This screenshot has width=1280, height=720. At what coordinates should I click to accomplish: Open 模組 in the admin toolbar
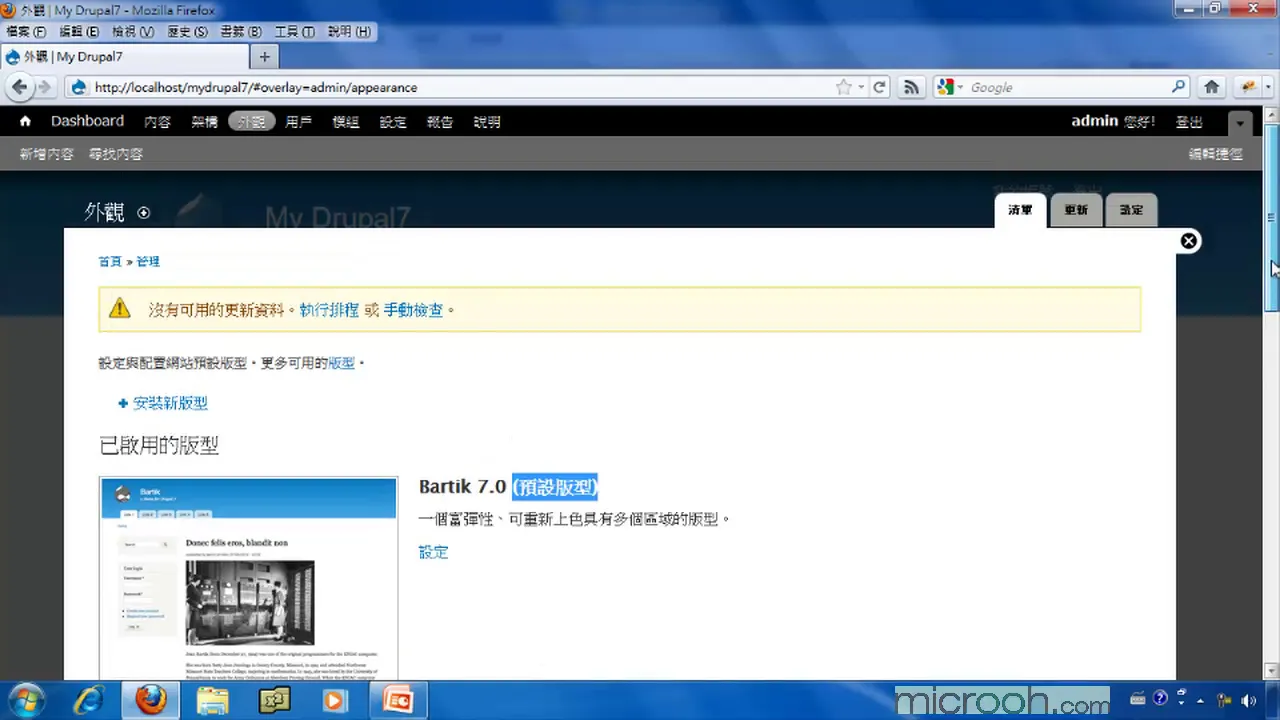coord(345,122)
